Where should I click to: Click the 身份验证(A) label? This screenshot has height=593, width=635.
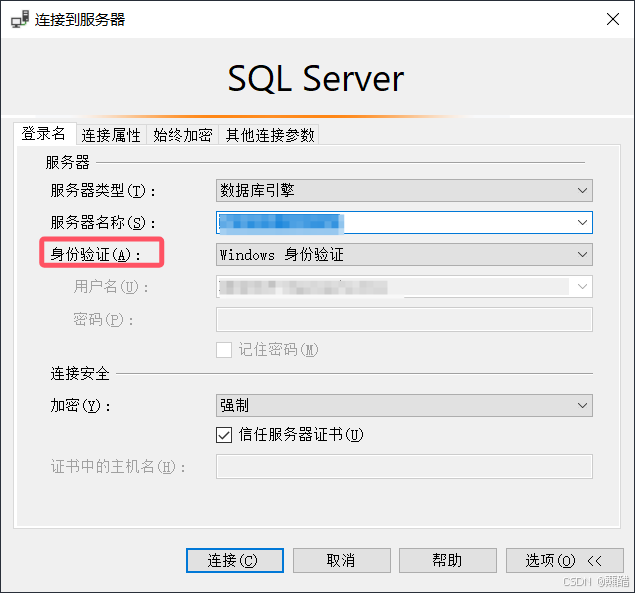[x=96, y=255]
